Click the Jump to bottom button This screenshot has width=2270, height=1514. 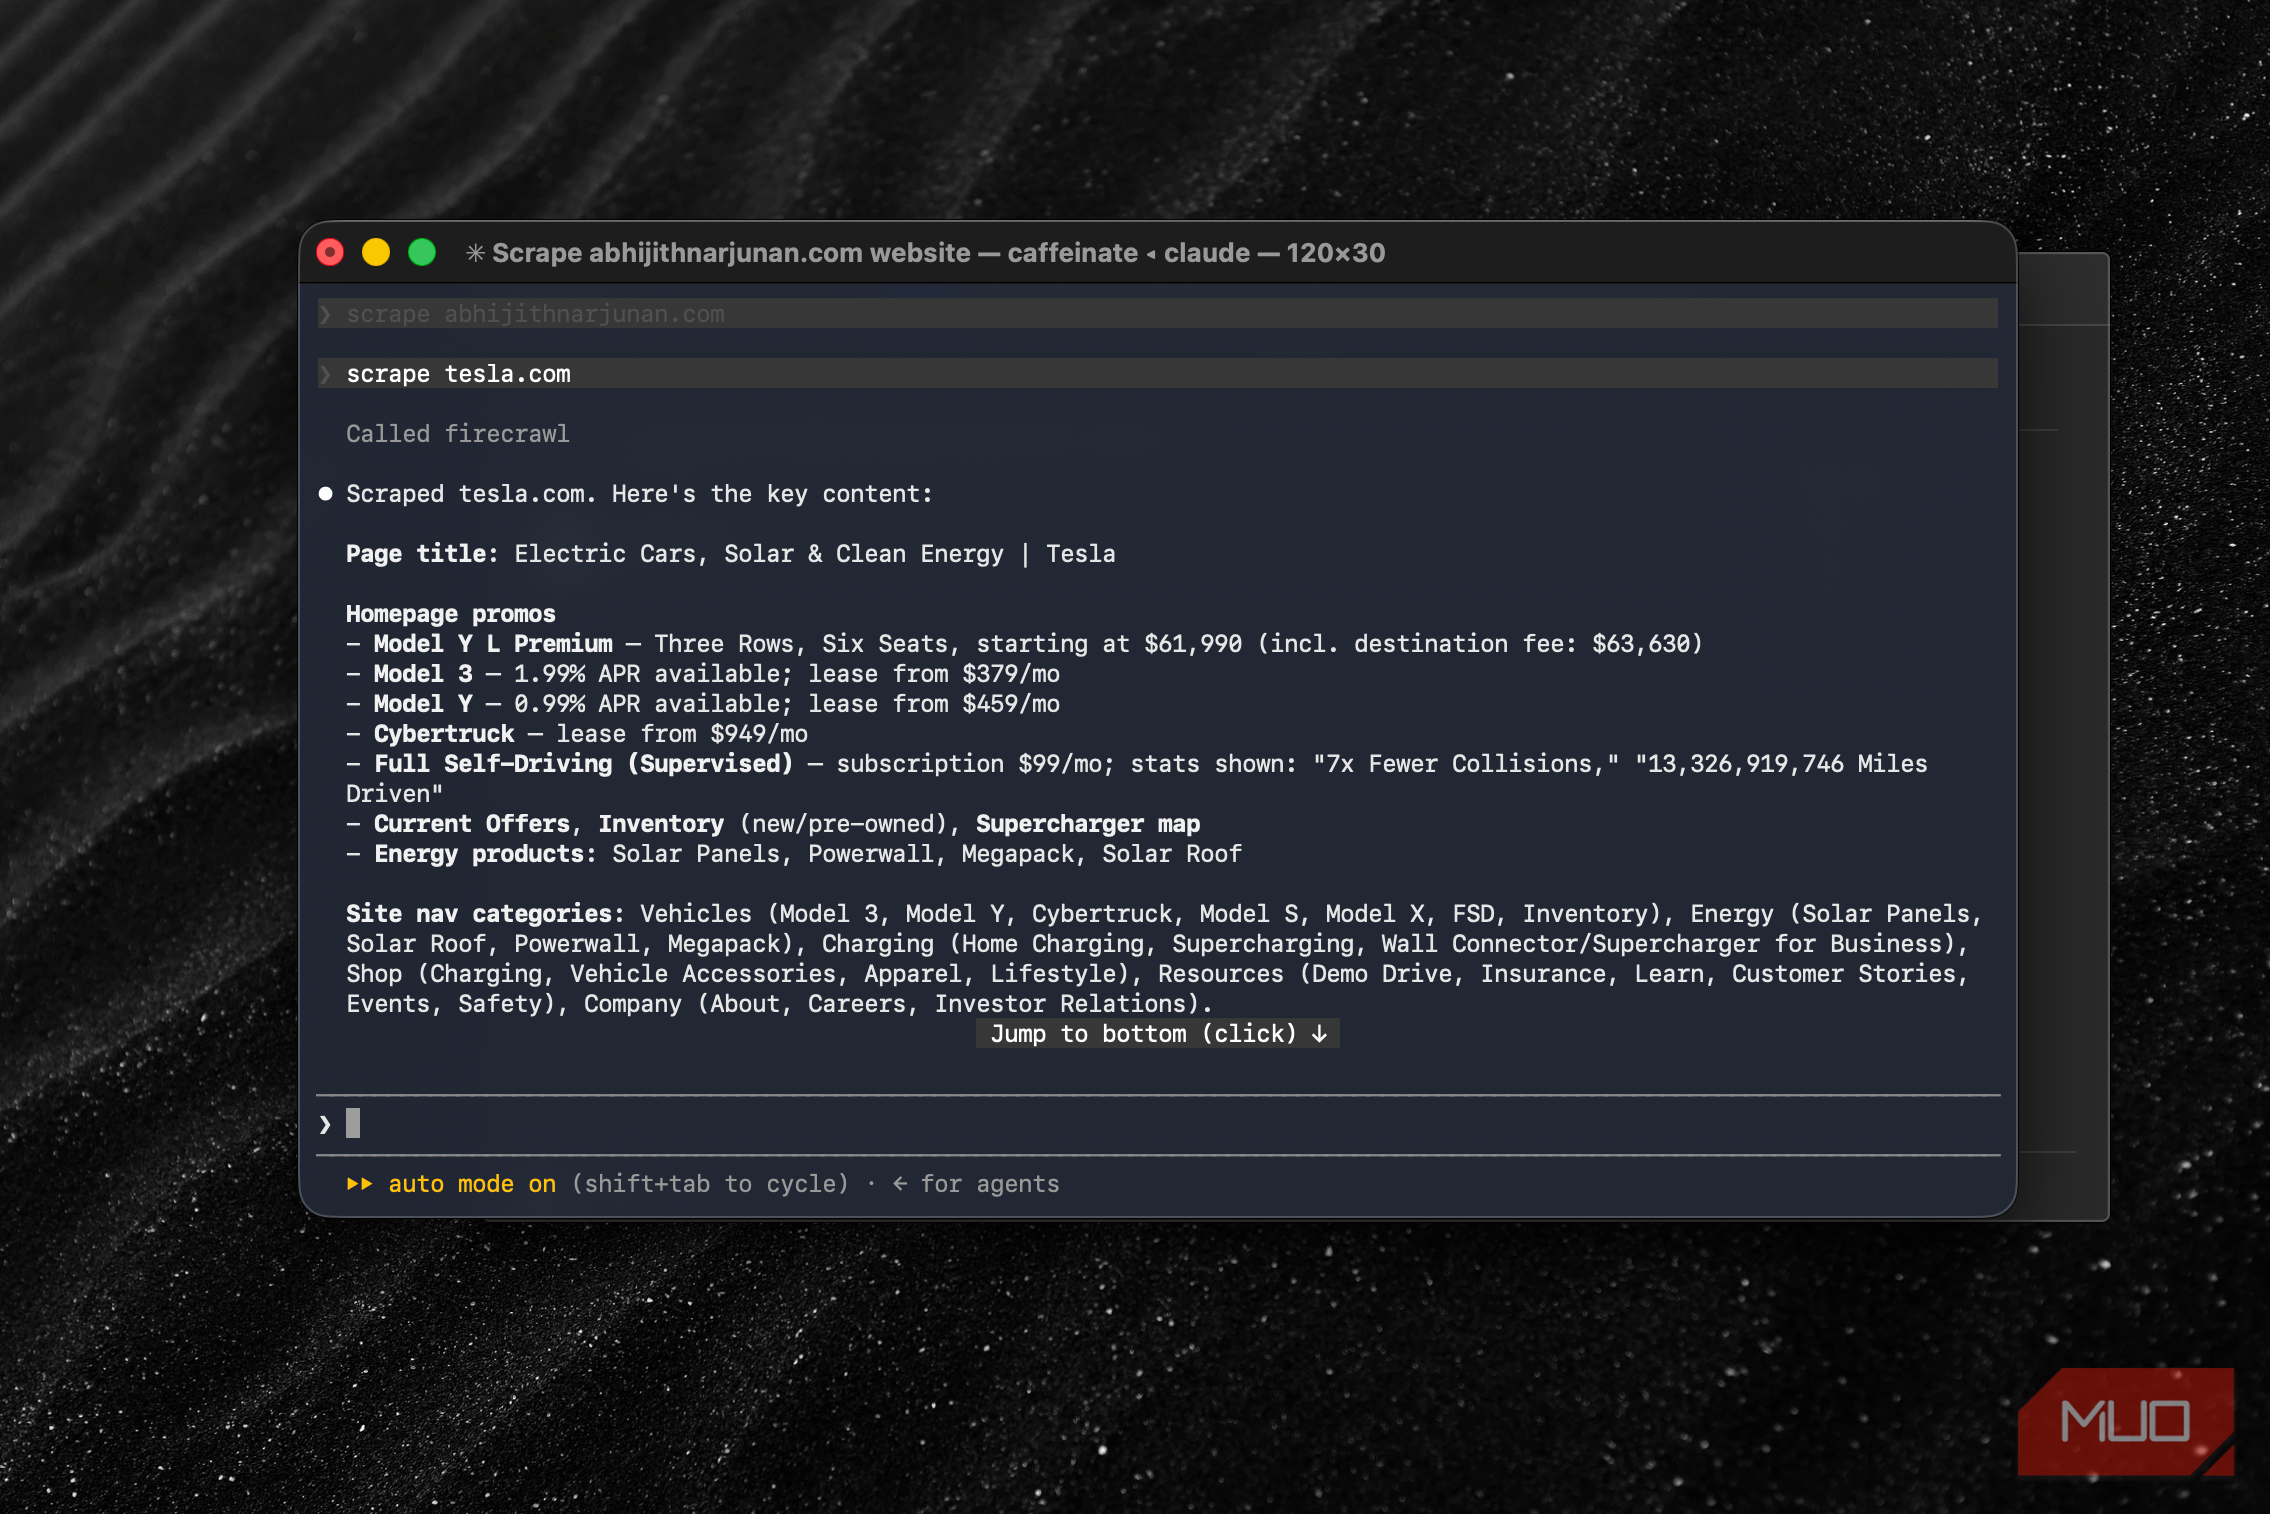(x=1158, y=1034)
